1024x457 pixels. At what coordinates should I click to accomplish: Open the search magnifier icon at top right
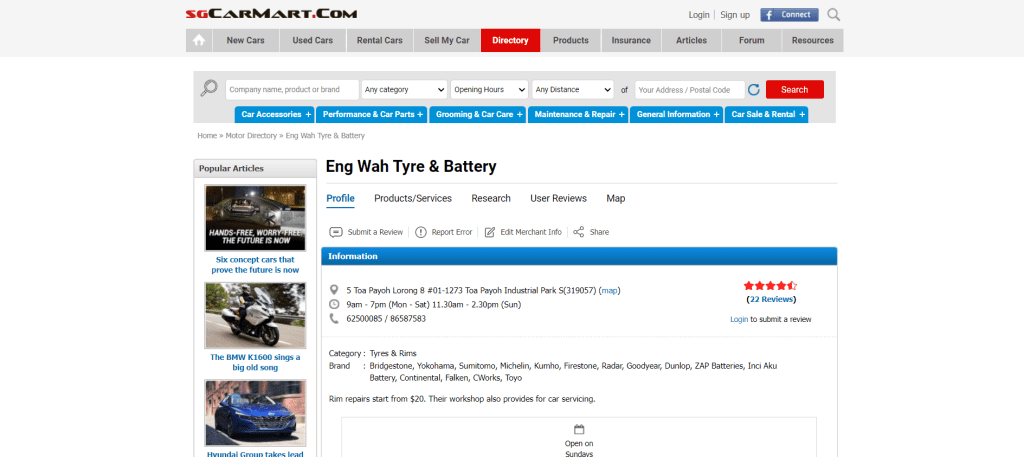pos(834,14)
